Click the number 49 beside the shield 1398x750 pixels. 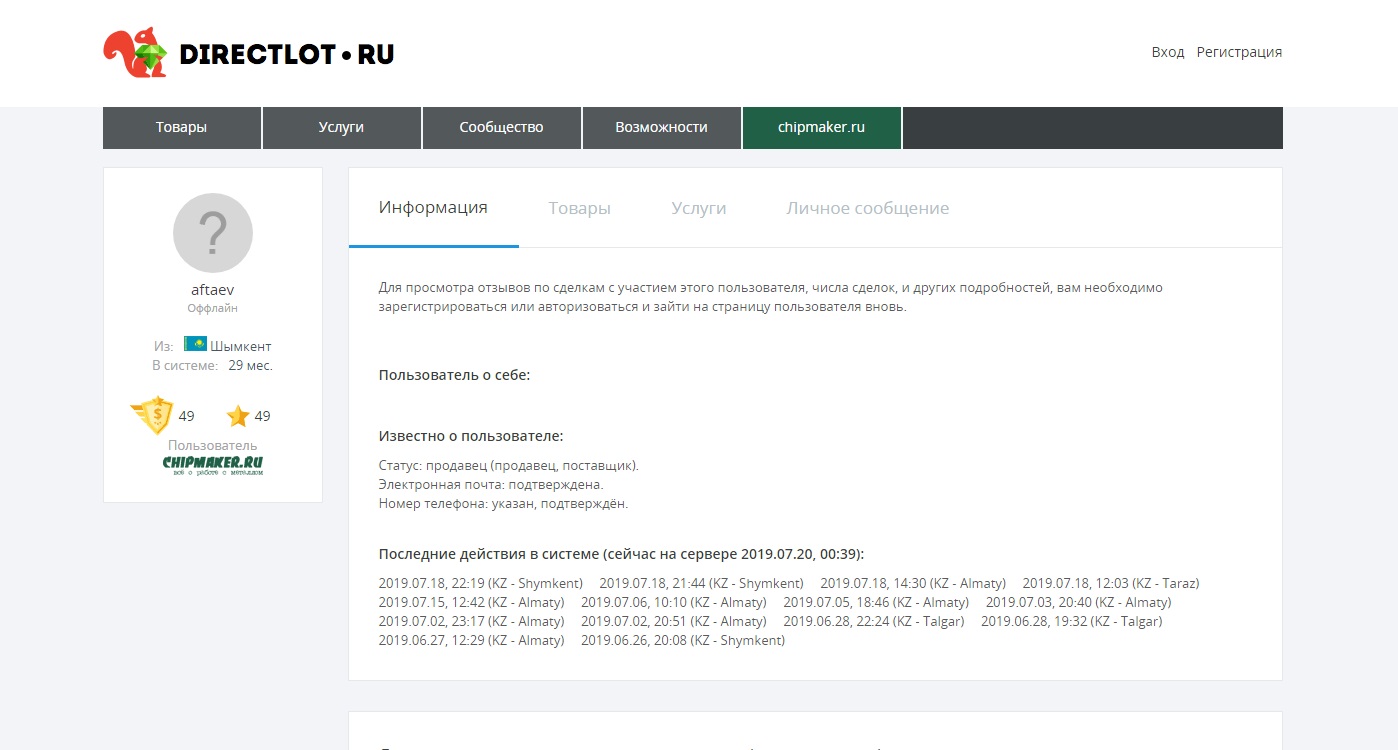[x=187, y=416]
